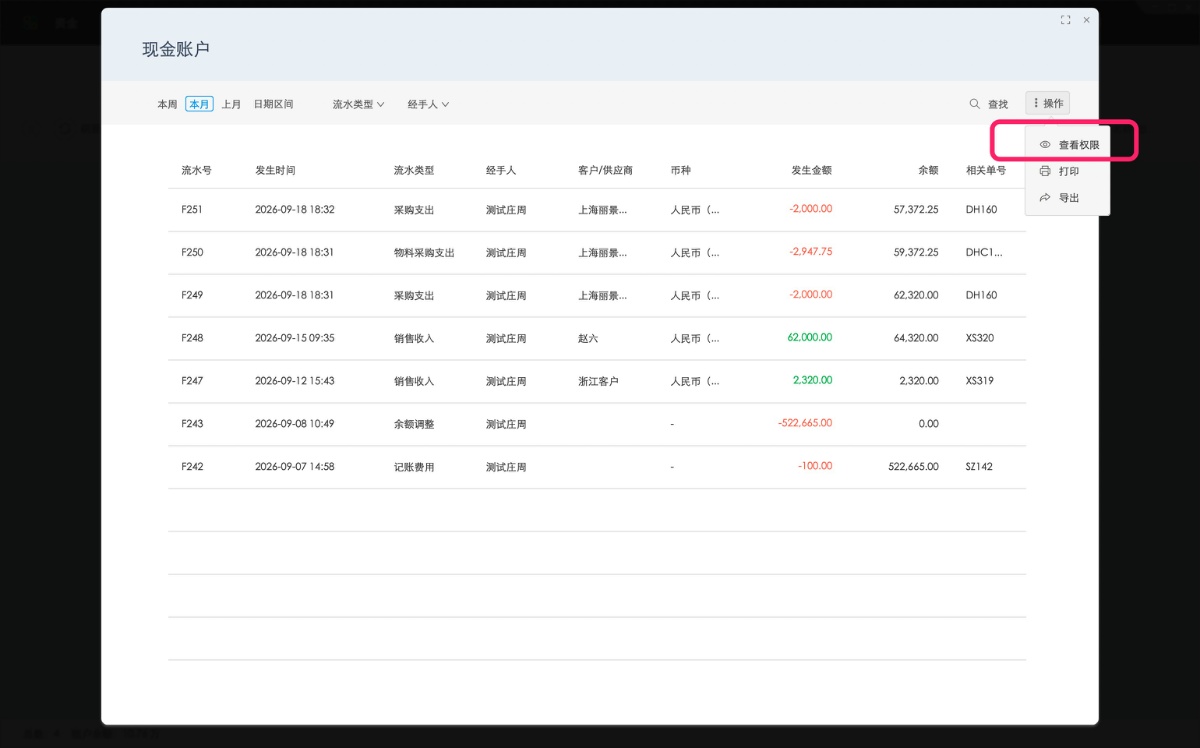Open related order SZ142
1200x748 pixels.
click(x=979, y=467)
